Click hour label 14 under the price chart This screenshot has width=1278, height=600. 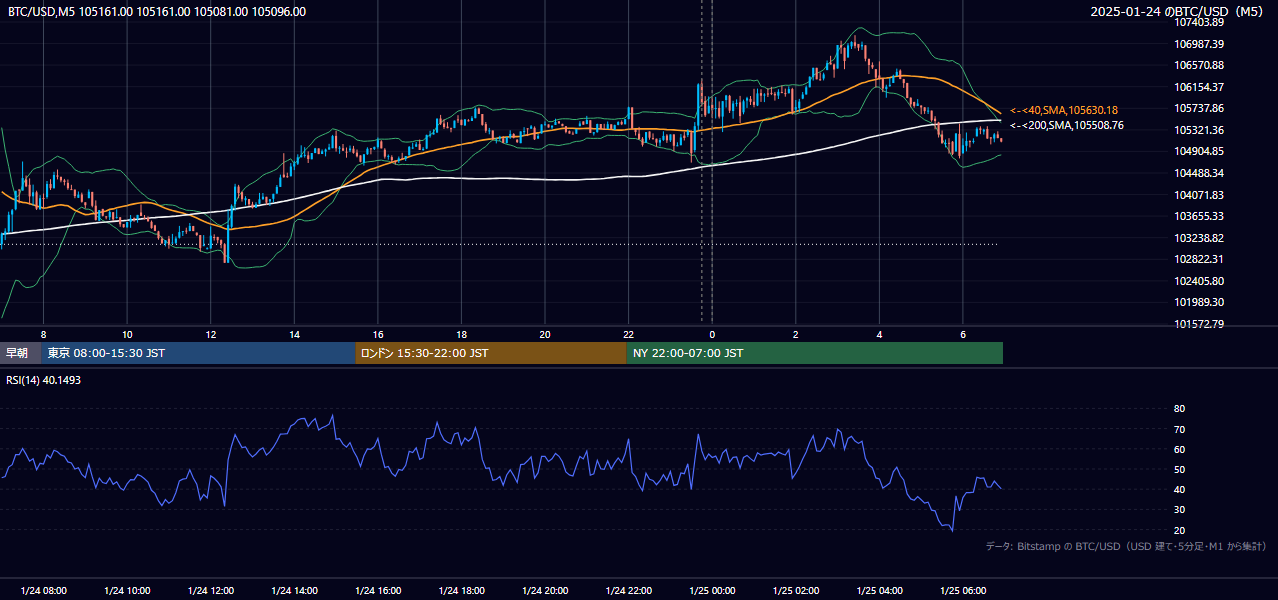click(x=294, y=334)
